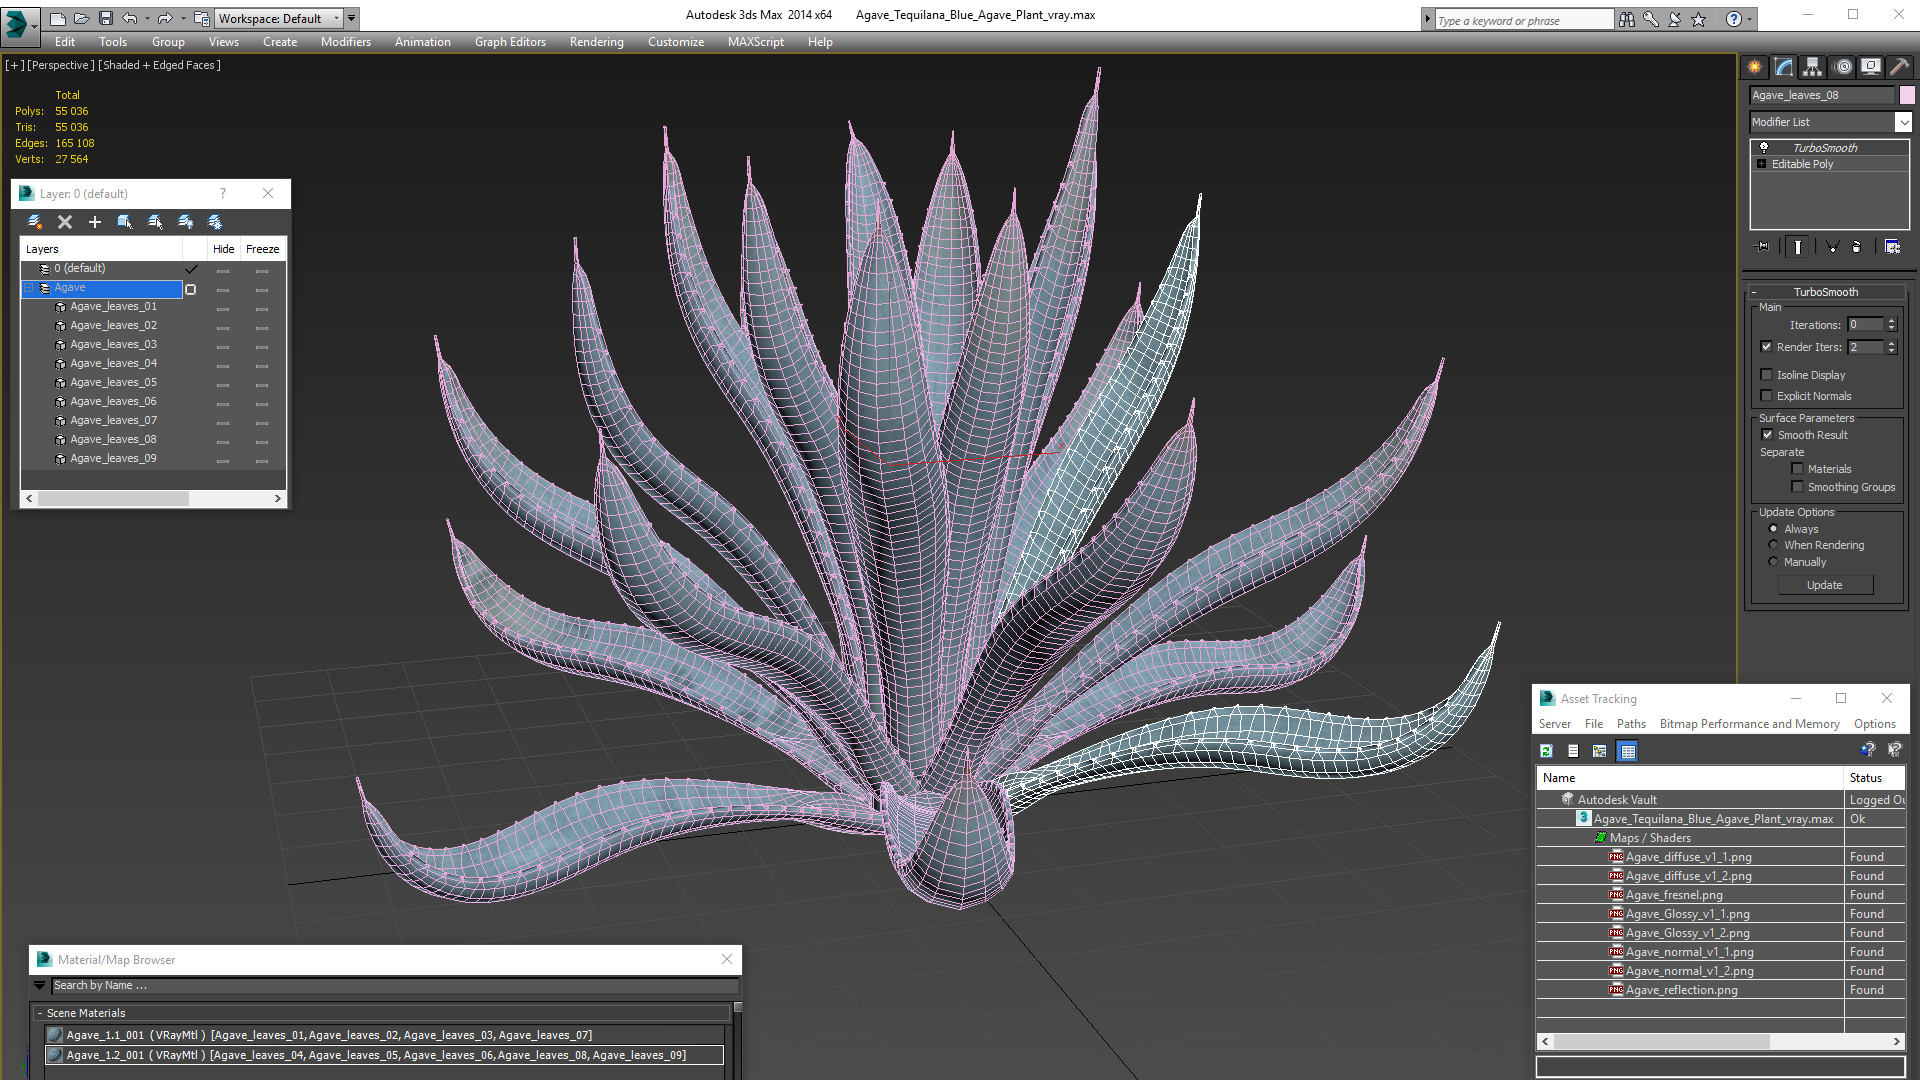Enable Separate by Materials
This screenshot has height=1080, width=1920.
[x=1797, y=469]
